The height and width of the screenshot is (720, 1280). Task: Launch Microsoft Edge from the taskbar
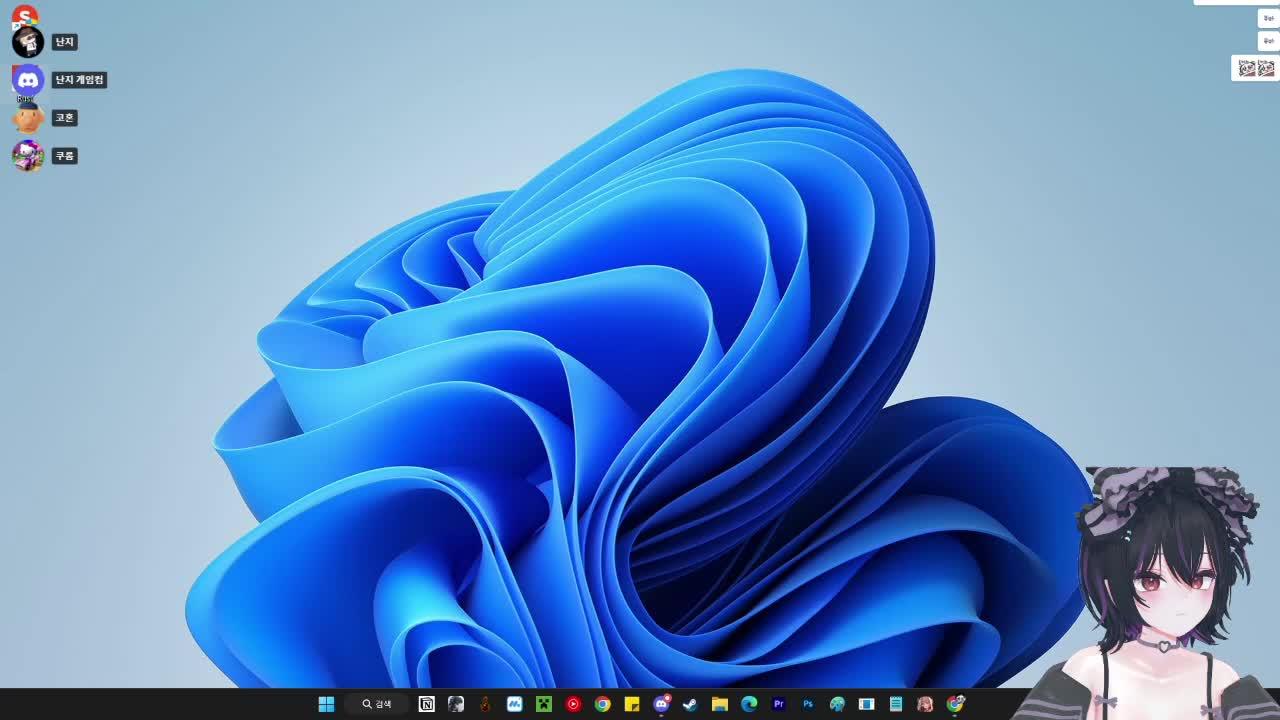pyautogui.click(x=749, y=704)
